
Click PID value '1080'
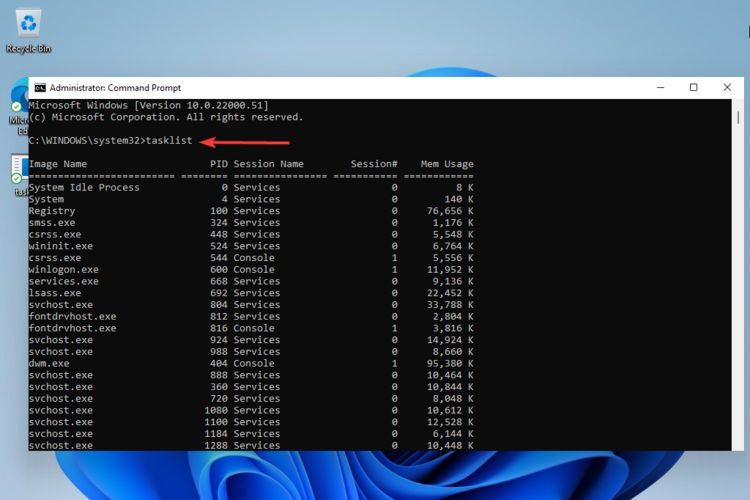216,411
